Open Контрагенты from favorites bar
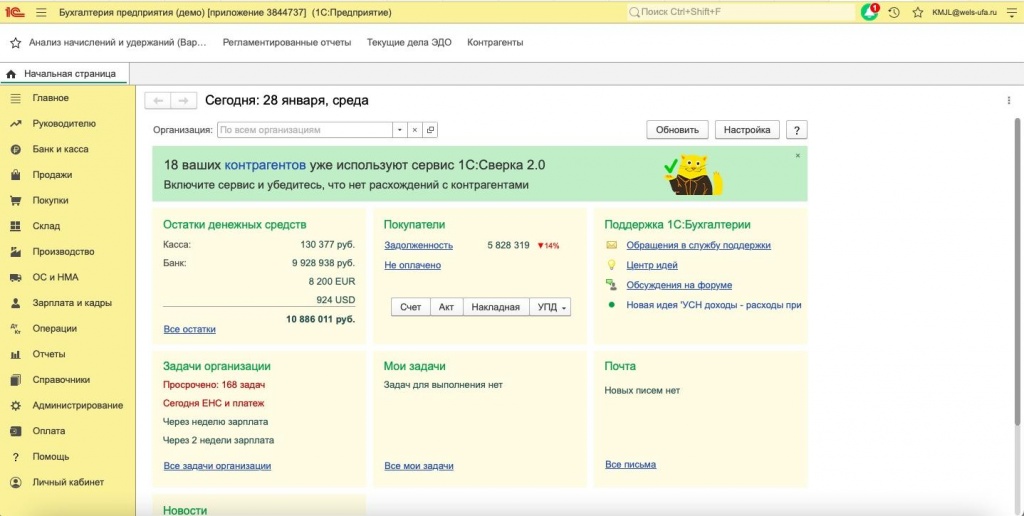This screenshot has width=1024, height=516. [x=495, y=42]
